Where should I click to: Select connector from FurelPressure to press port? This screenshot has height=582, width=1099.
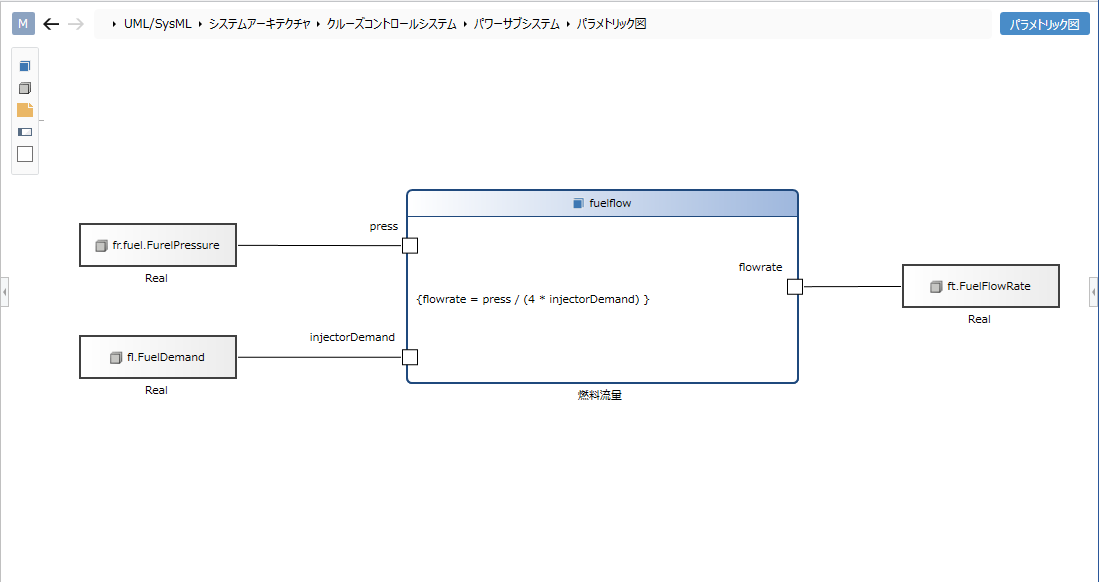pyautogui.click(x=320, y=245)
